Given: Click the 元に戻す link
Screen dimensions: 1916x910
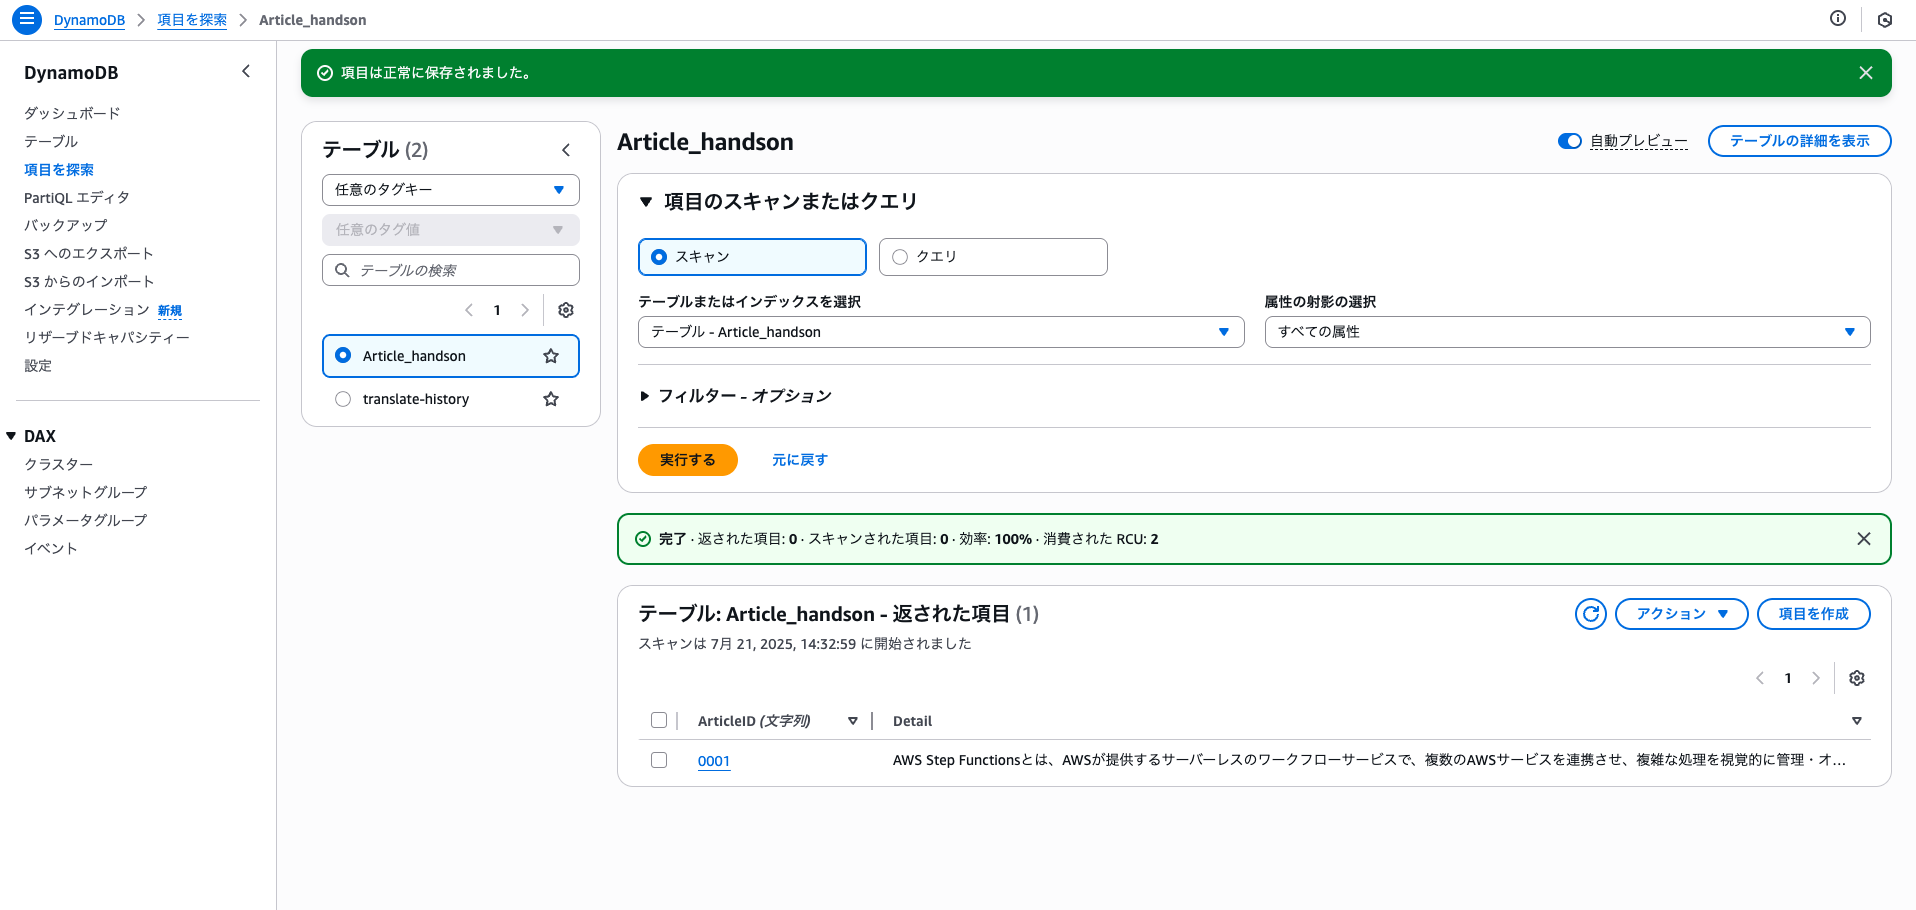Looking at the screenshot, I should coord(800,460).
